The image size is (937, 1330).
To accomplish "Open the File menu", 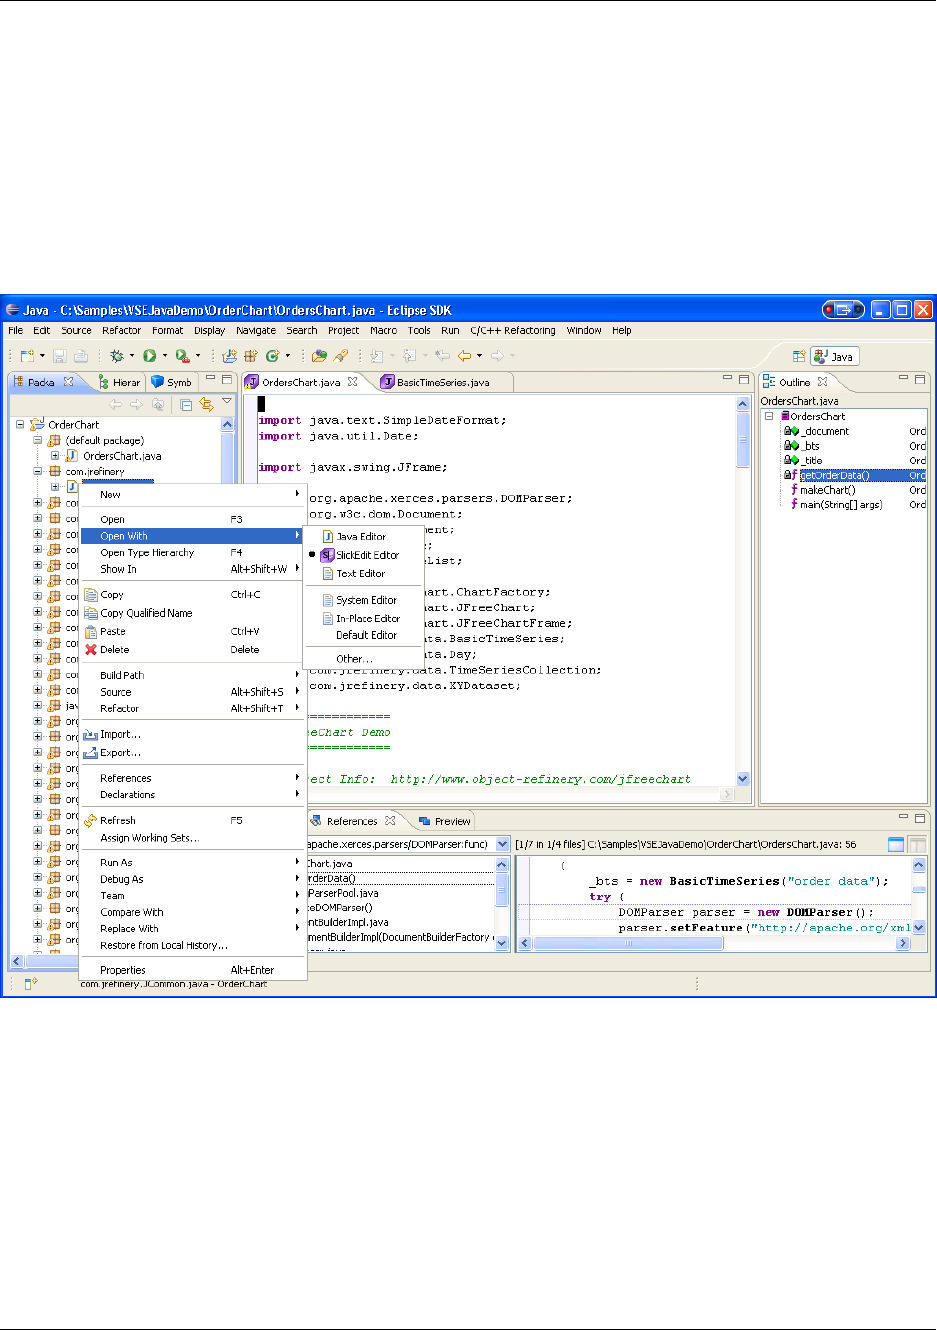I will (16, 330).
